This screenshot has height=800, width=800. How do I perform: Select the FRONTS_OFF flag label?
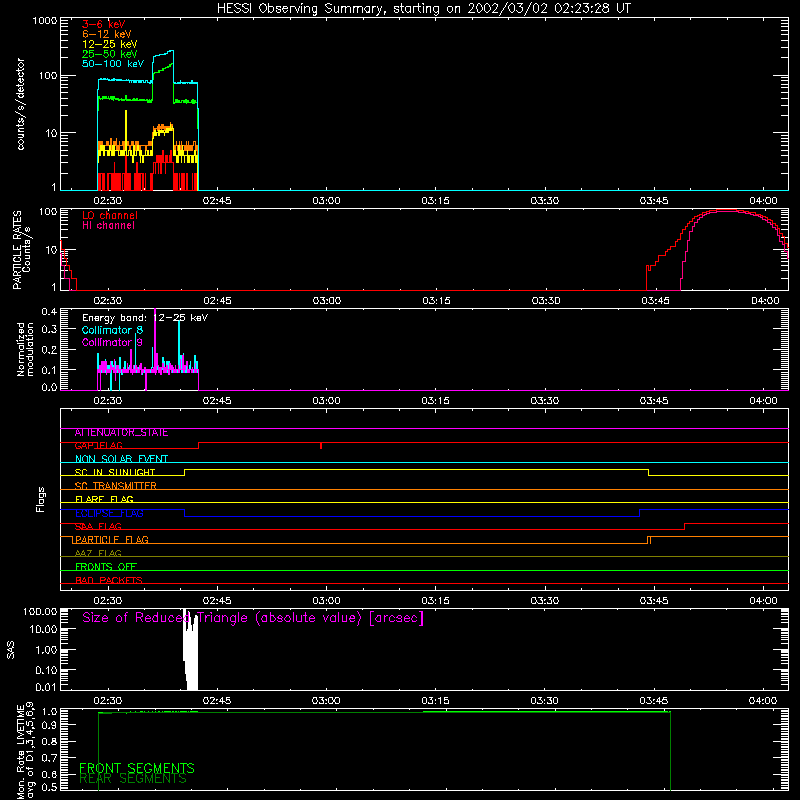106,567
